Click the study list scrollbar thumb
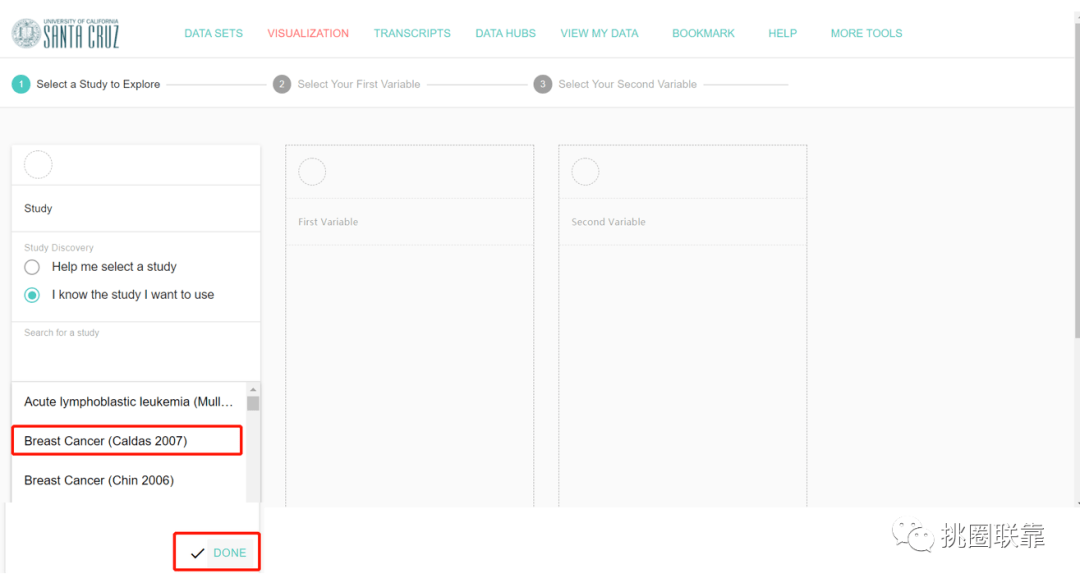 (253, 403)
